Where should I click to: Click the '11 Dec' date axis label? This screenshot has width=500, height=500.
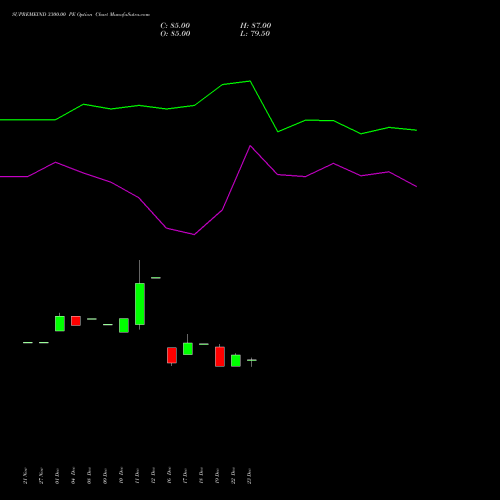[x=137, y=476]
